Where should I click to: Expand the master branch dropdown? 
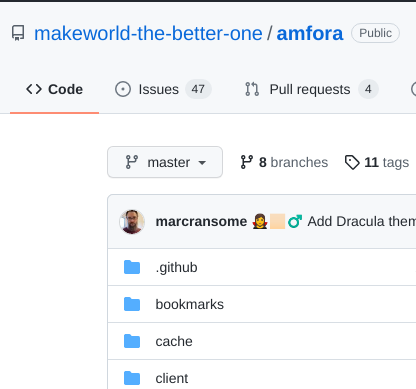[x=165, y=162]
